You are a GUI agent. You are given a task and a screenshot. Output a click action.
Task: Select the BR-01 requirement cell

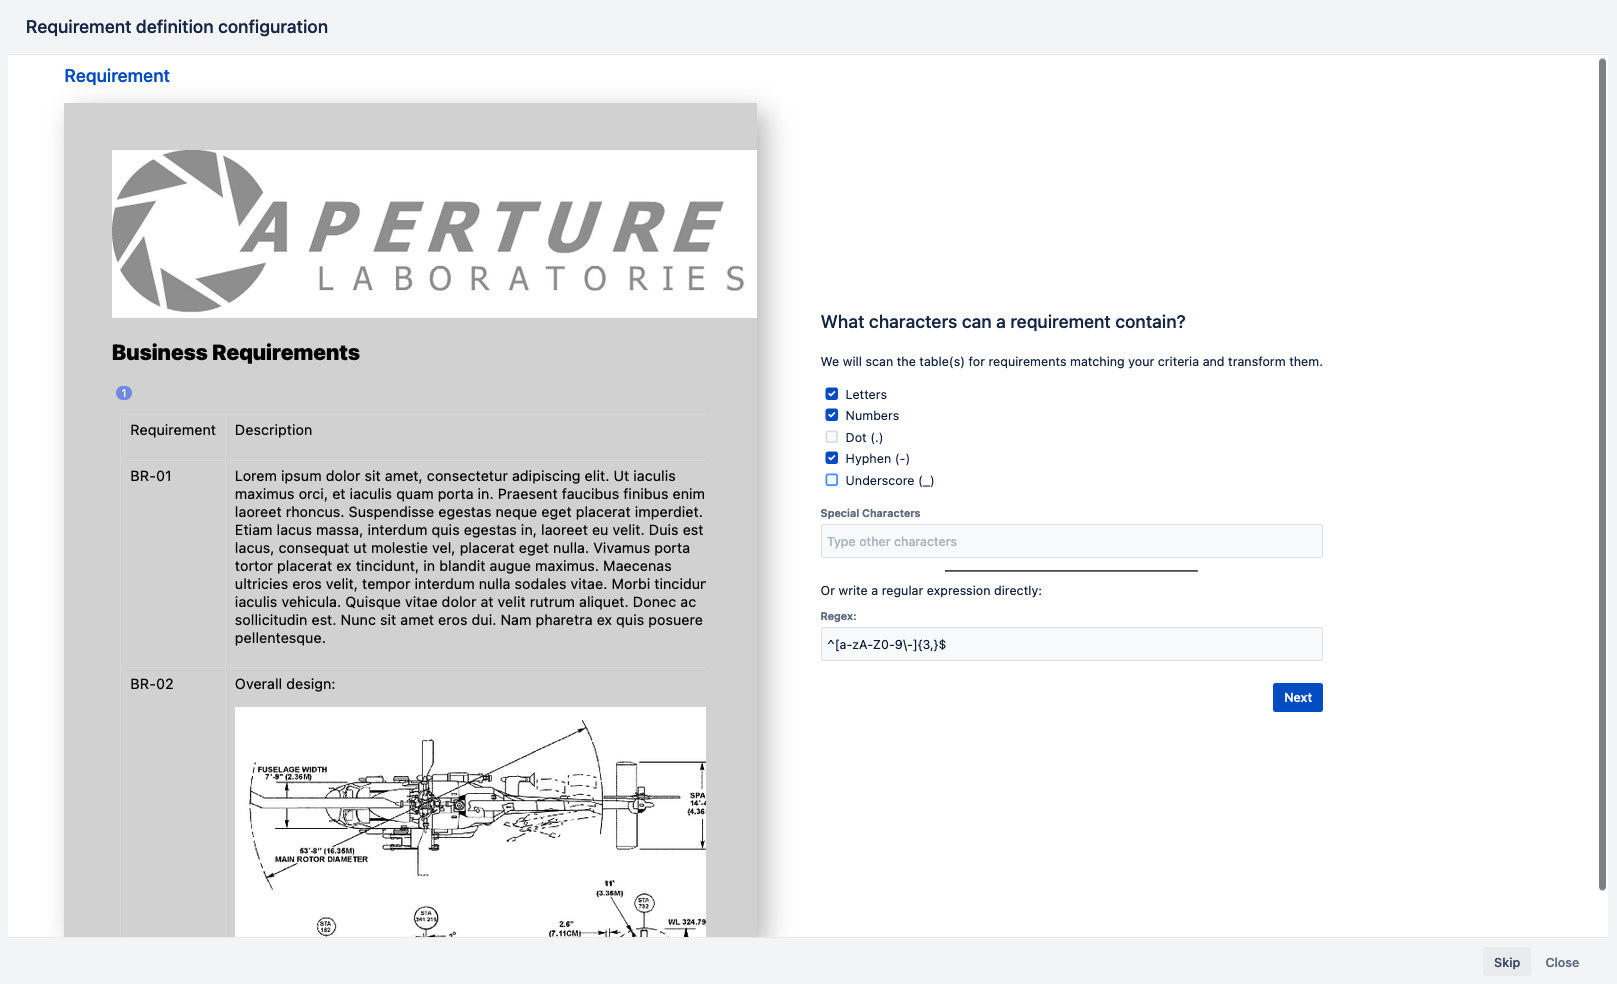point(151,476)
